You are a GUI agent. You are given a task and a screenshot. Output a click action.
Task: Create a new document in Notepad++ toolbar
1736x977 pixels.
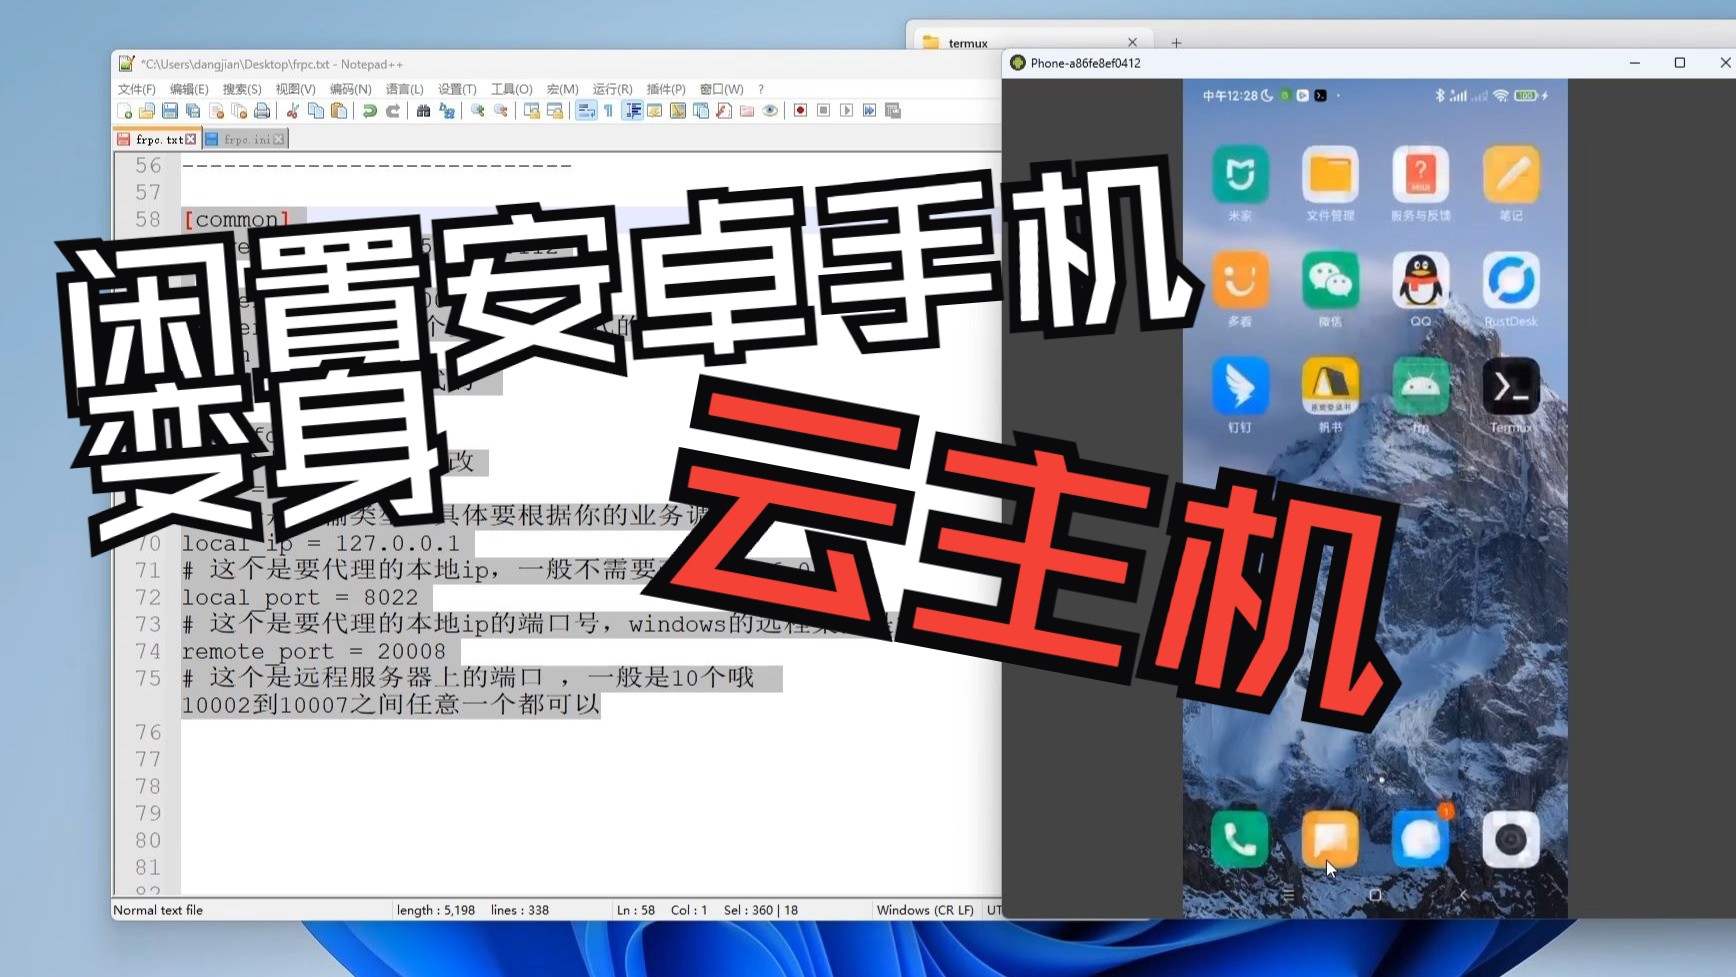[x=124, y=111]
